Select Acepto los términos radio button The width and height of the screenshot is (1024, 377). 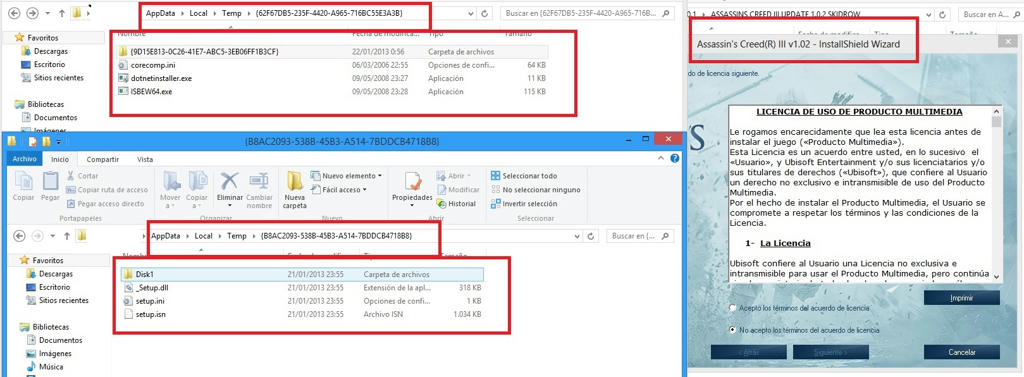click(x=733, y=308)
